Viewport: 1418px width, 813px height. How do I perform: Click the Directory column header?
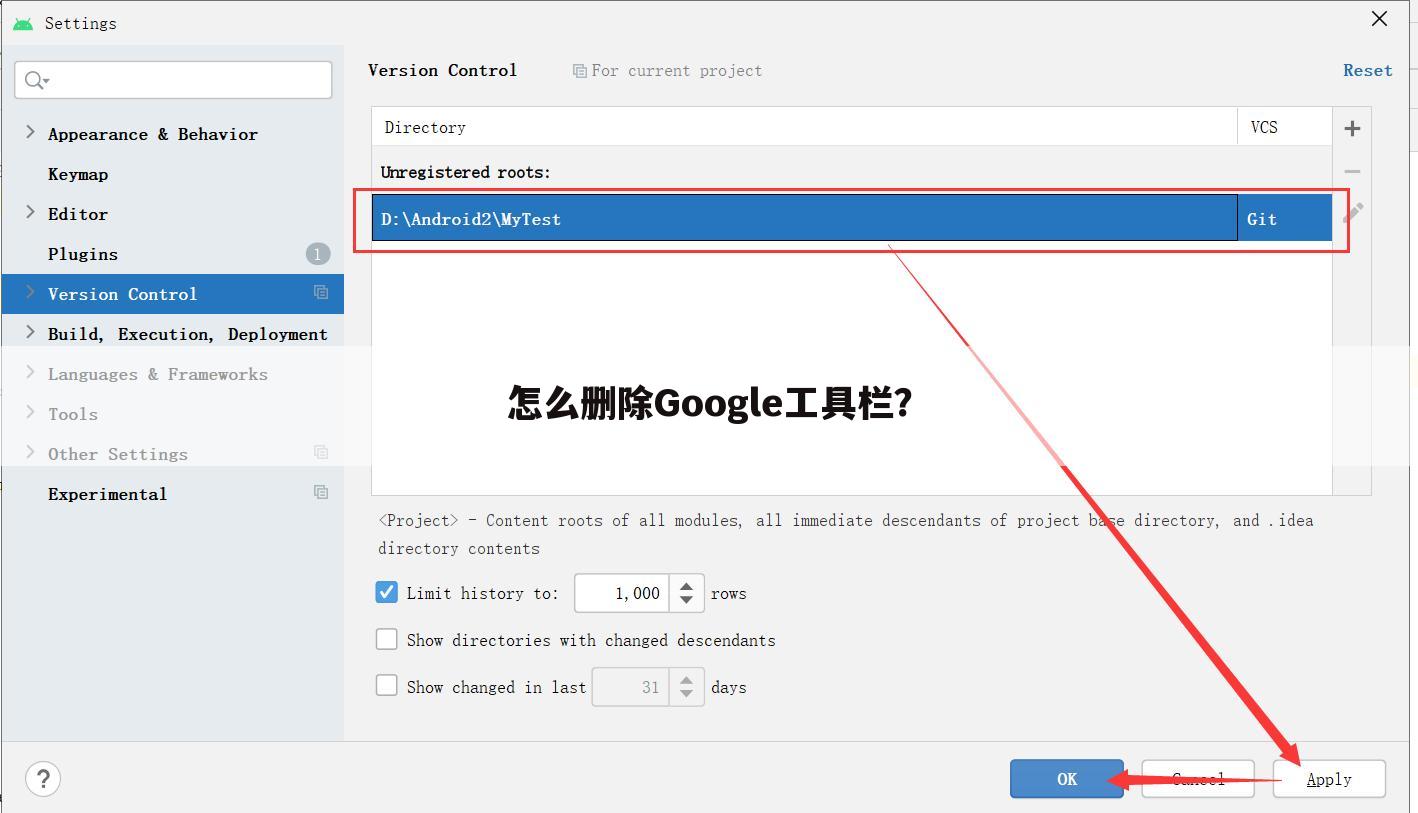[x=805, y=127]
